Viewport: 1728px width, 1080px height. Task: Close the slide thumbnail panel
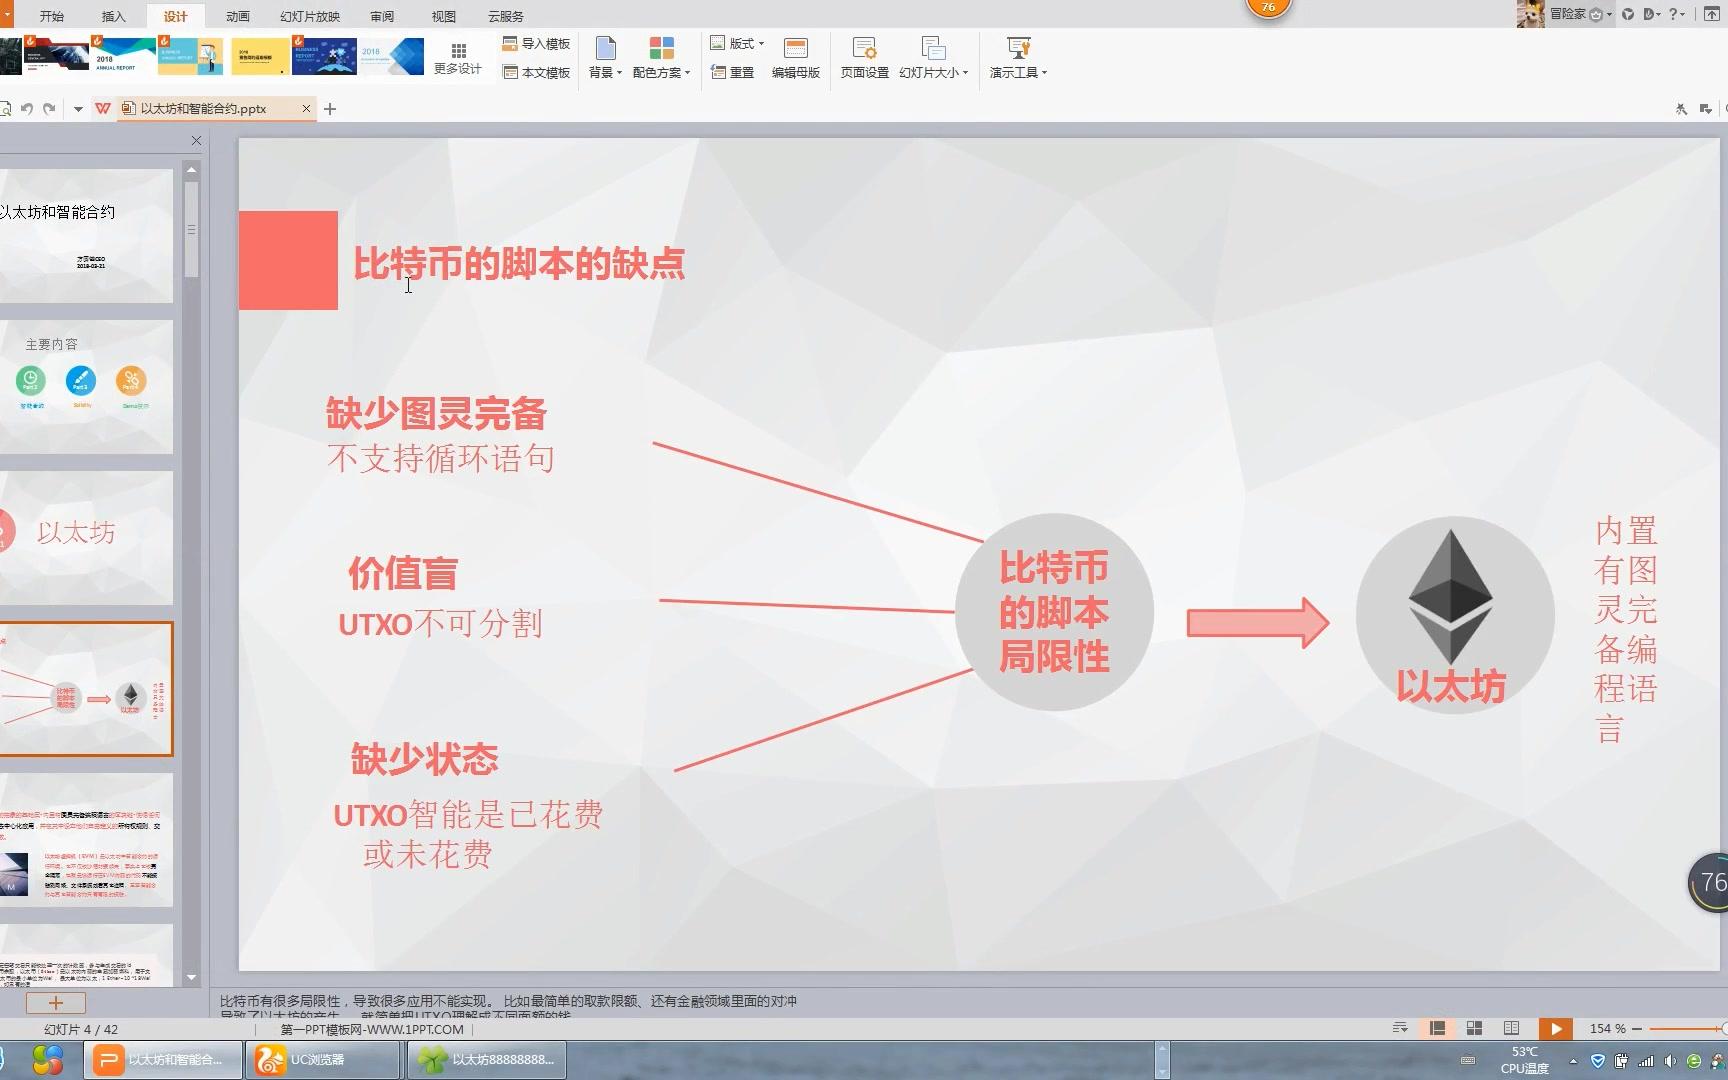[196, 141]
